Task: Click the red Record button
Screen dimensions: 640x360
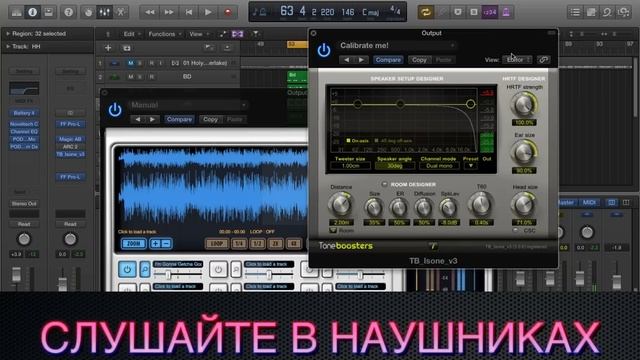Action: (x=228, y=12)
